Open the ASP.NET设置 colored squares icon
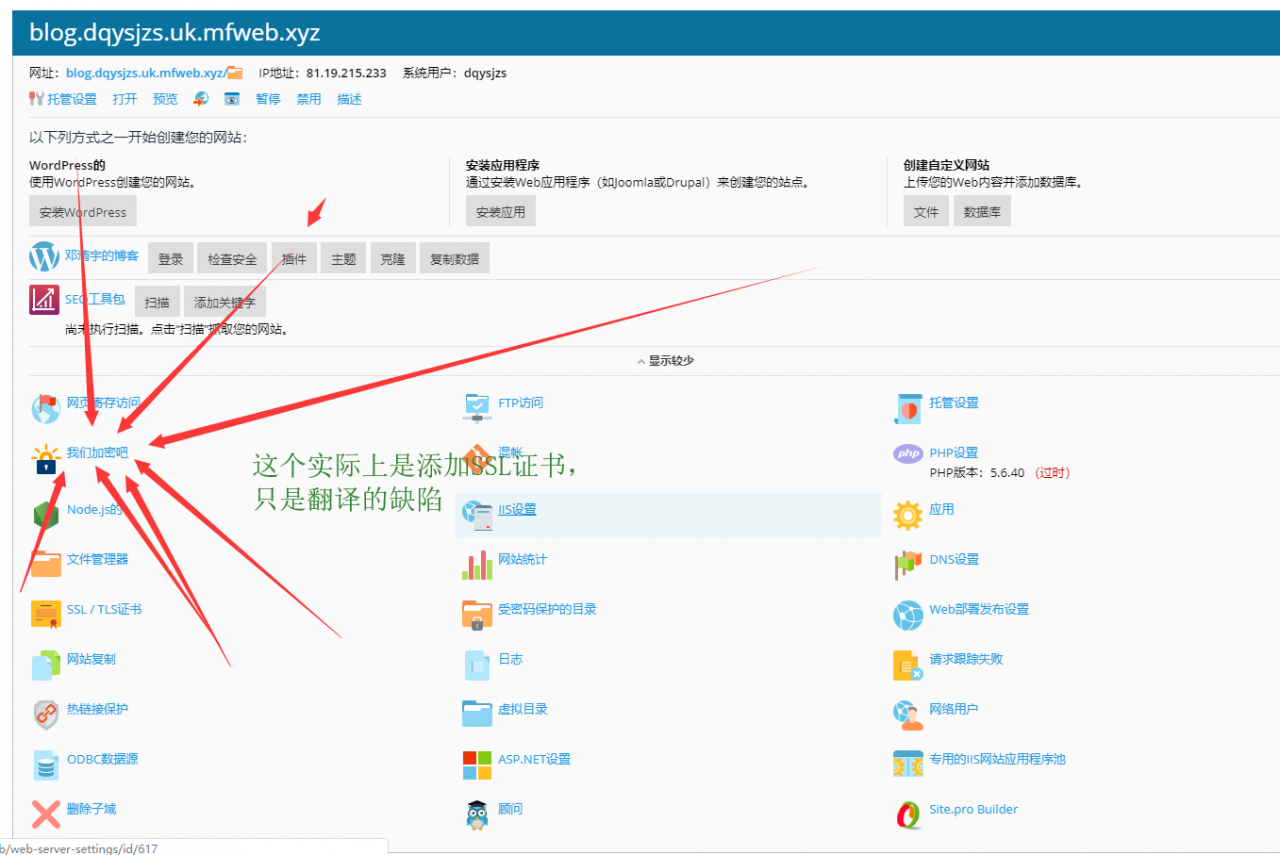 tap(477, 765)
